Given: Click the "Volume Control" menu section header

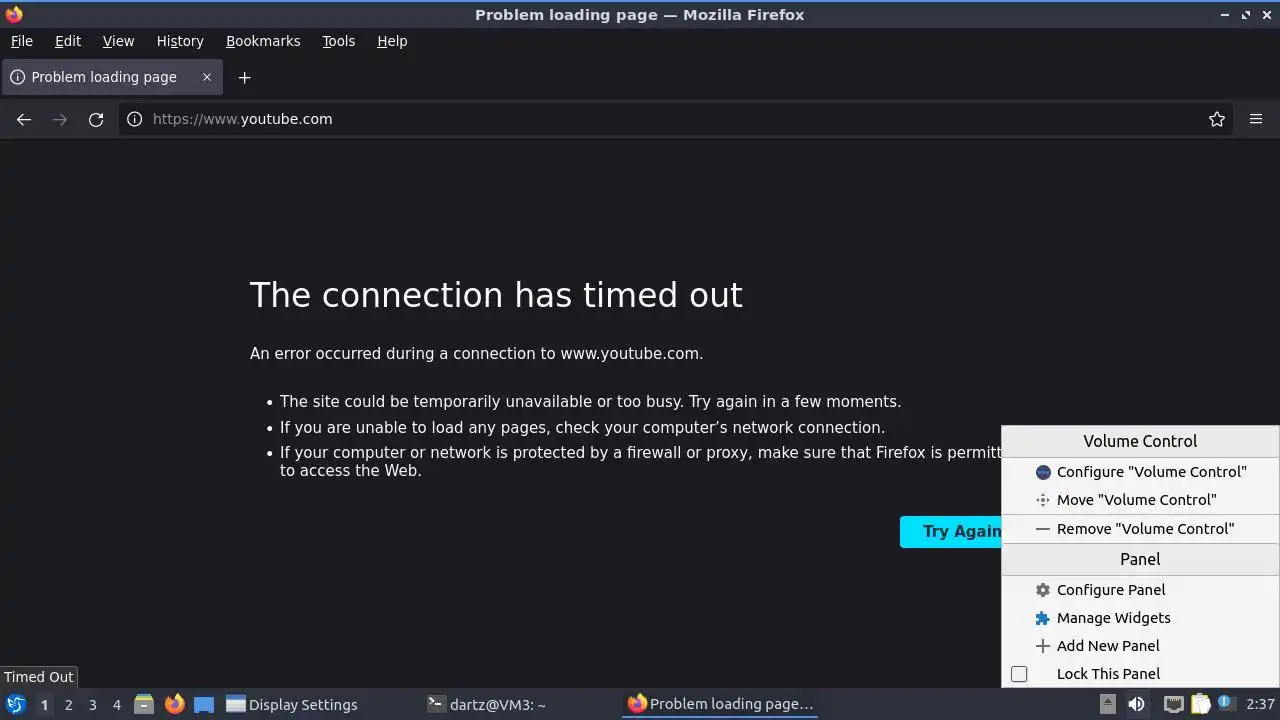Looking at the screenshot, I should [1140, 441].
